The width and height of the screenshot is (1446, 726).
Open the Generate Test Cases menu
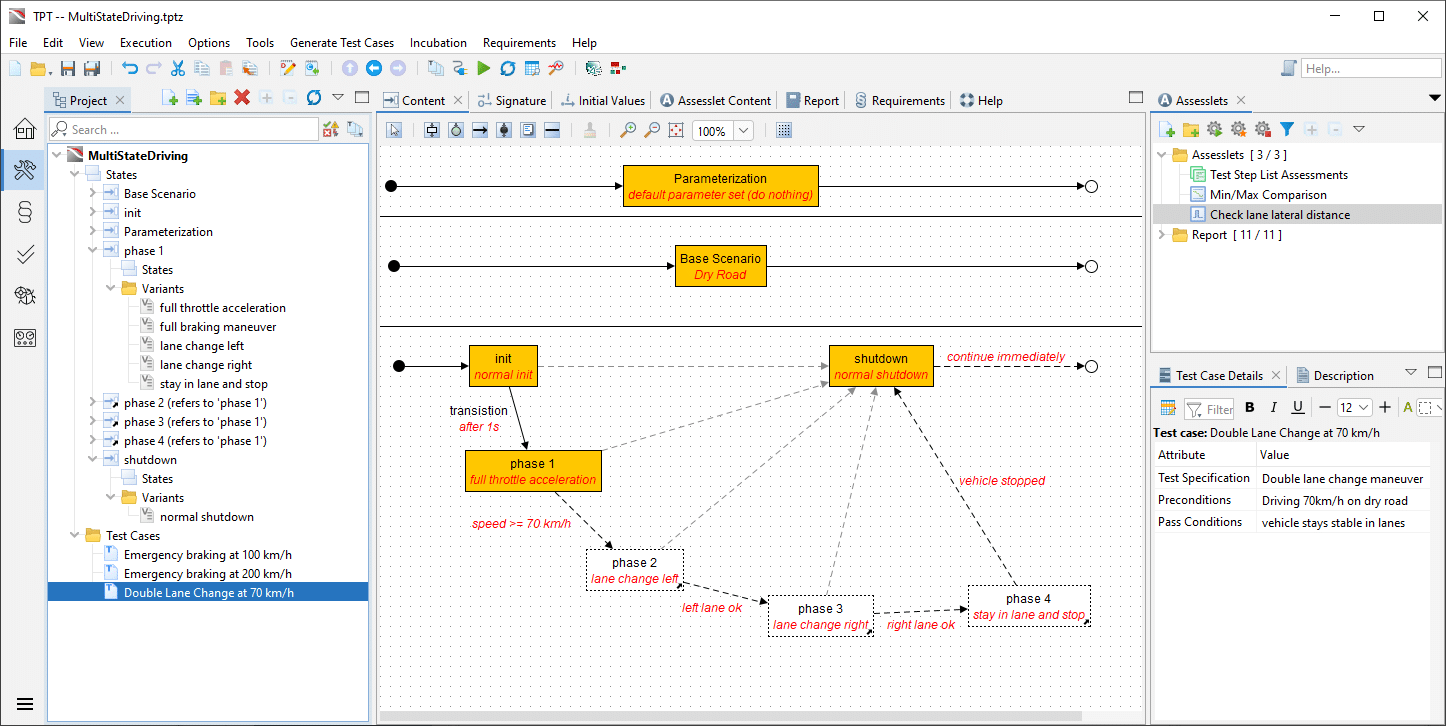click(342, 43)
